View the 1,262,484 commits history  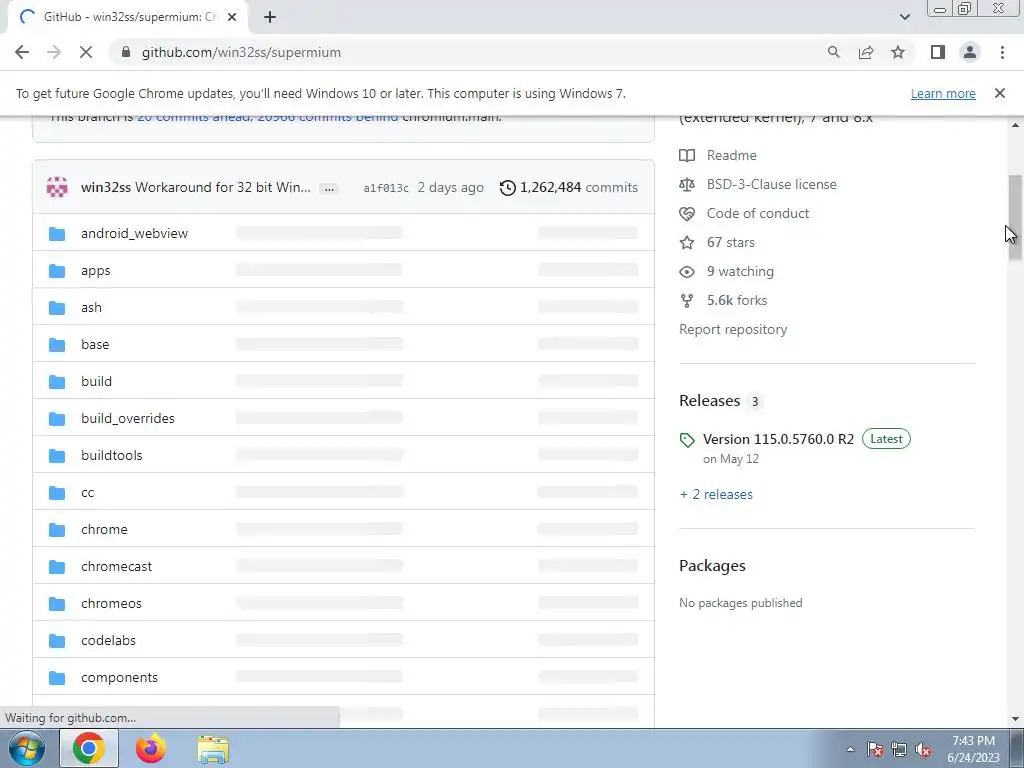click(569, 187)
